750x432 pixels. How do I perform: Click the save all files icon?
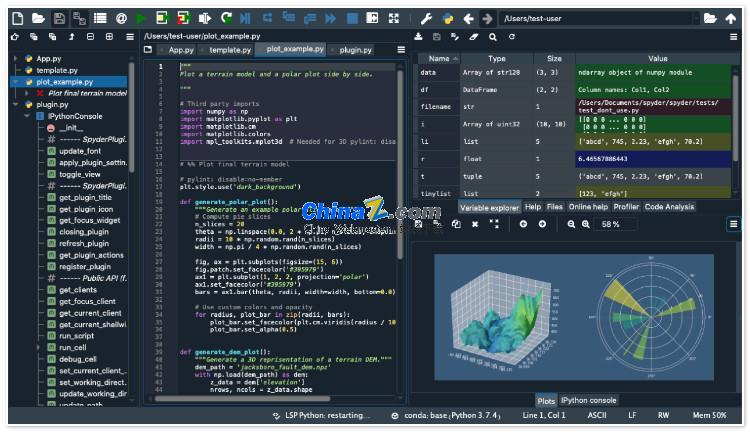click(81, 18)
